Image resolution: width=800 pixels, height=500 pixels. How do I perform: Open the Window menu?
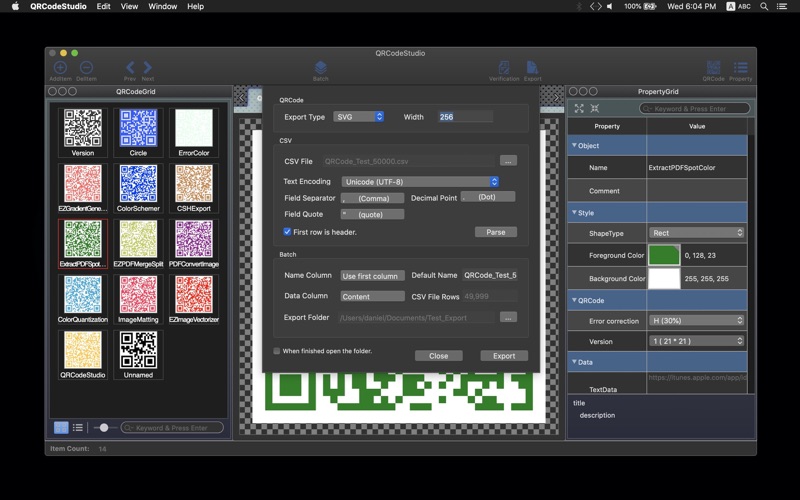pyautogui.click(x=162, y=7)
